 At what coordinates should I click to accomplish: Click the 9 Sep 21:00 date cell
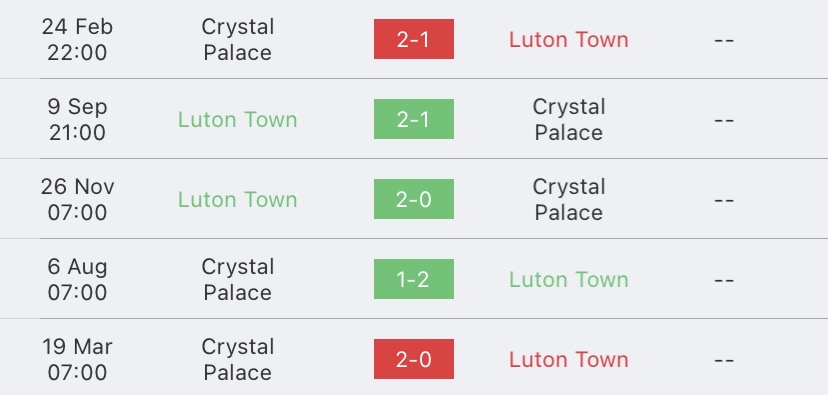click(77, 119)
